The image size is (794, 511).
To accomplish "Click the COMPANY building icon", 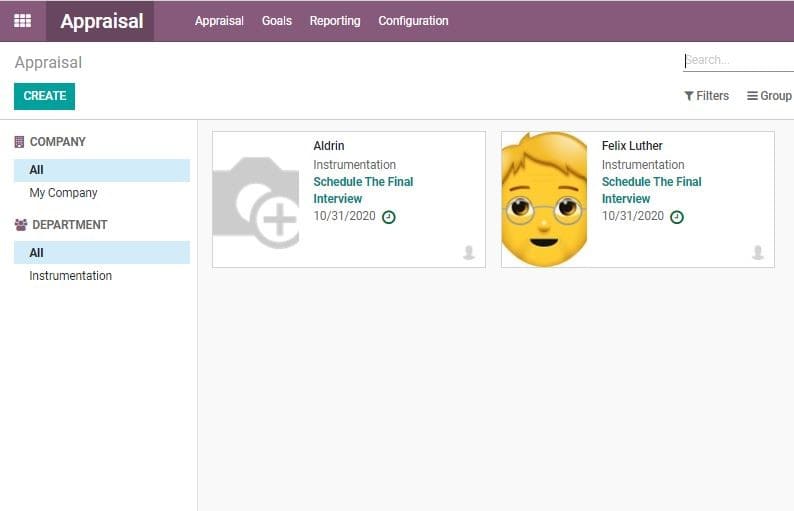I will click(x=19, y=142).
